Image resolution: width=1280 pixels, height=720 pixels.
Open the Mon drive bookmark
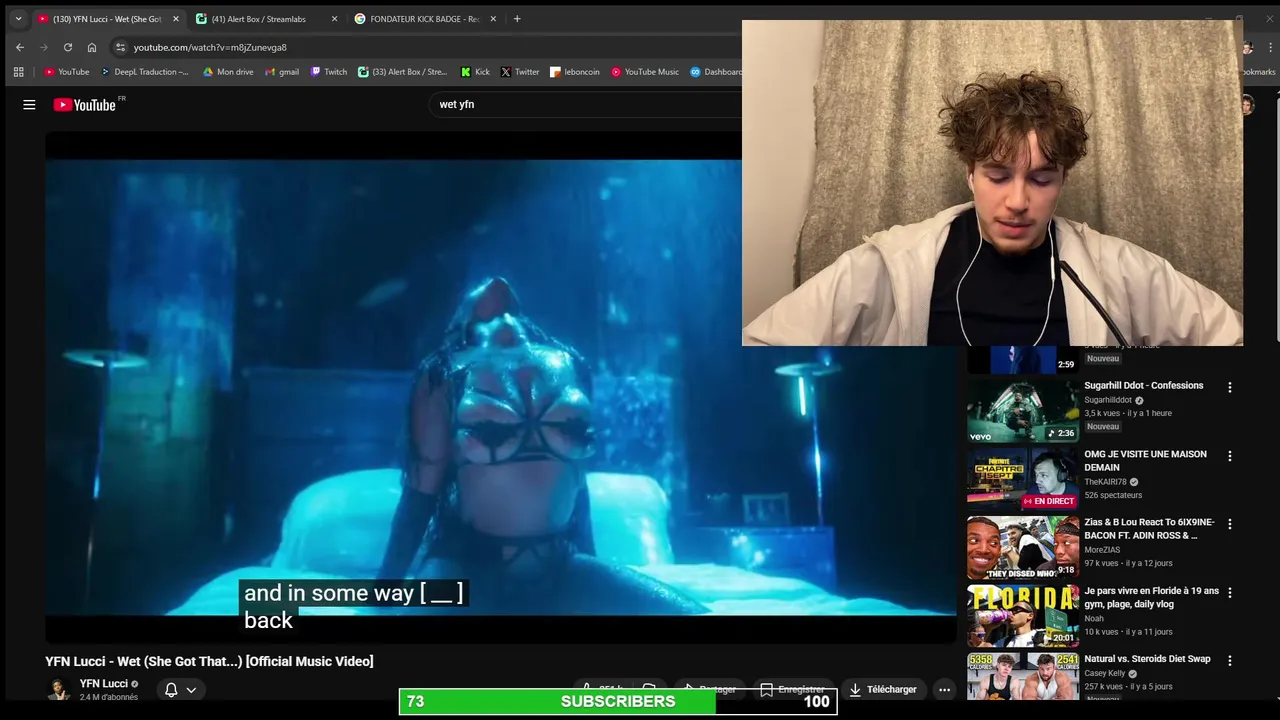click(x=228, y=72)
